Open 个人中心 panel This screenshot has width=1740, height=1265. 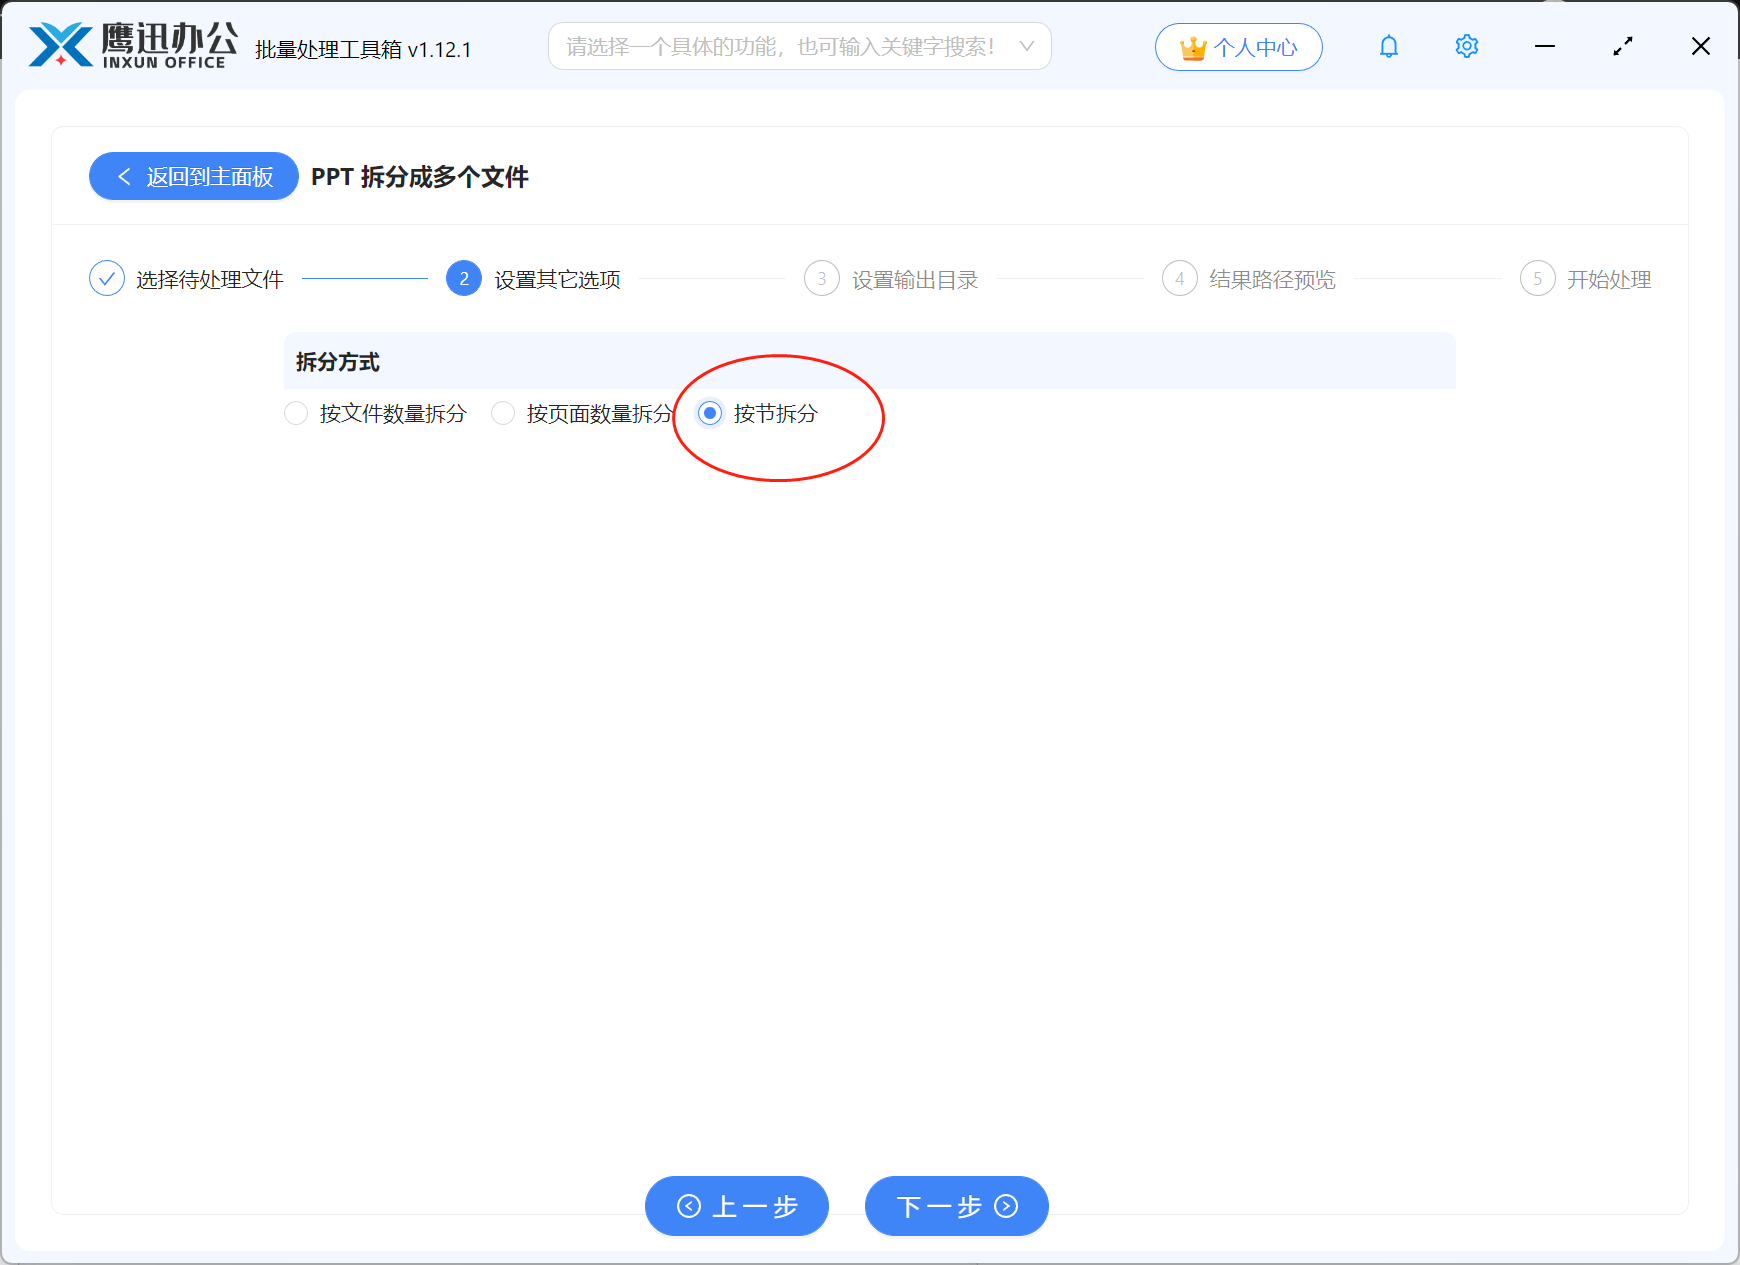(x=1238, y=46)
